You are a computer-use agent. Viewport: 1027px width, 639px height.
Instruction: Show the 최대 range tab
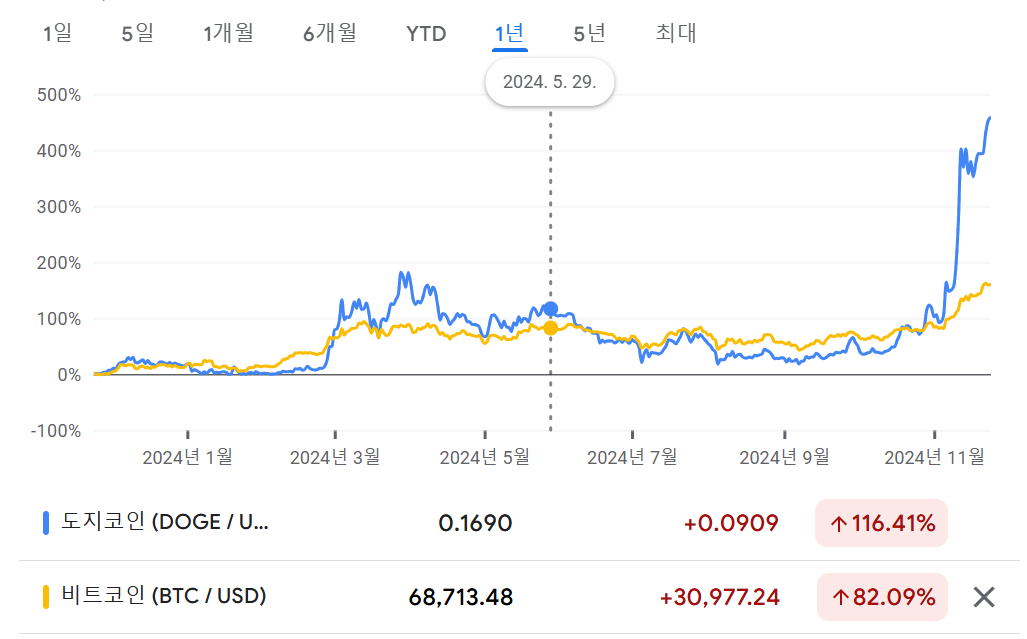coord(676,33)
